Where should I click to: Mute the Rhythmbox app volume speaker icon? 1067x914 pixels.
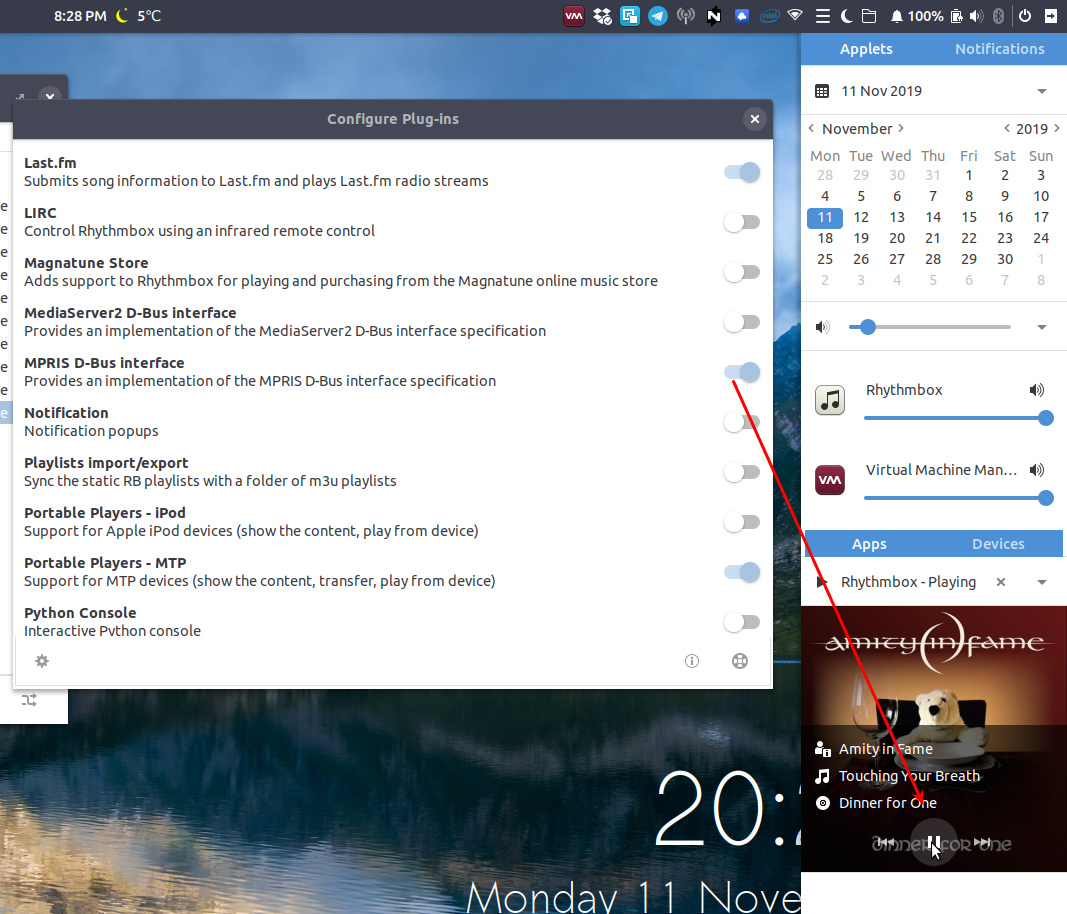click(1036, 390)
